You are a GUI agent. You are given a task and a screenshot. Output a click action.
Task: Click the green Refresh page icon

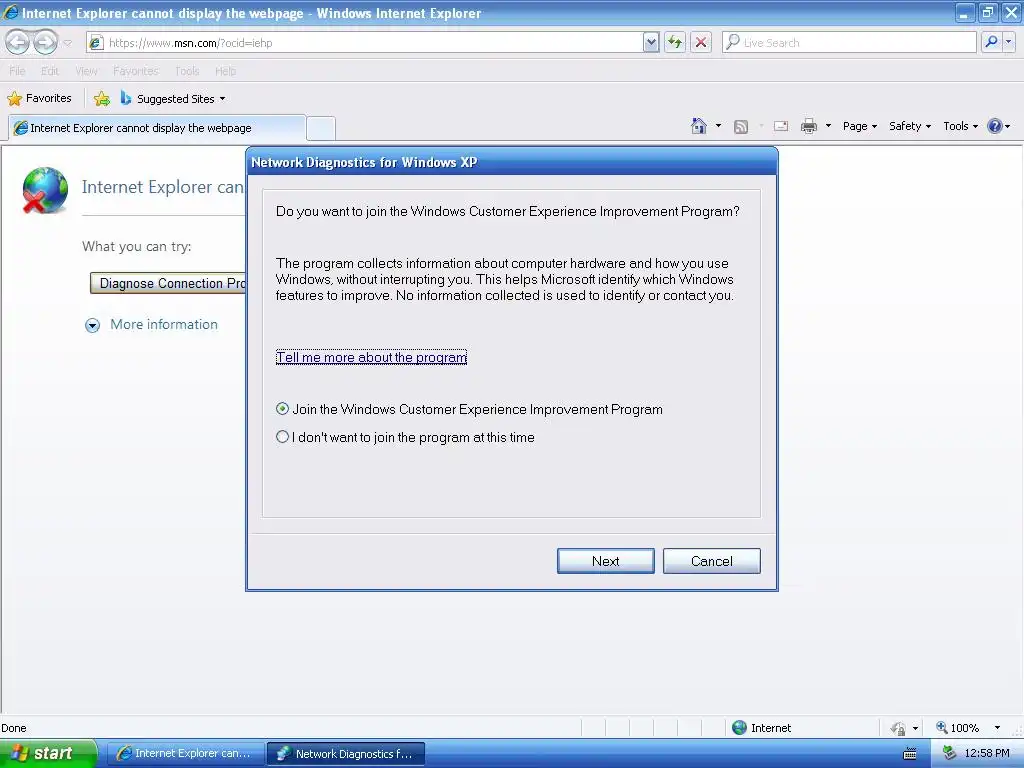pyautogui.click(x=675, y=42)
